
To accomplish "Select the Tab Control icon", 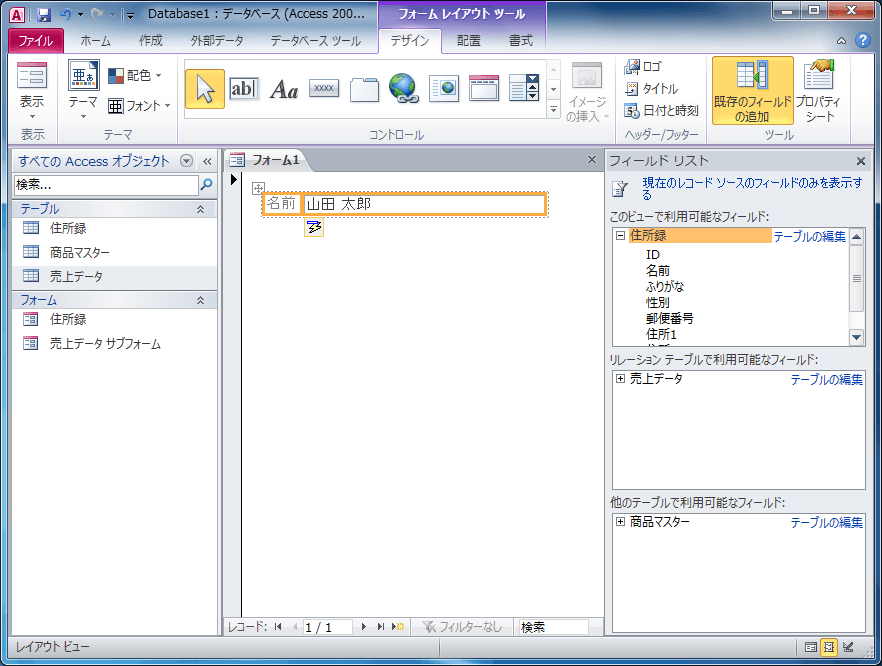I will (x=364, y=89).
